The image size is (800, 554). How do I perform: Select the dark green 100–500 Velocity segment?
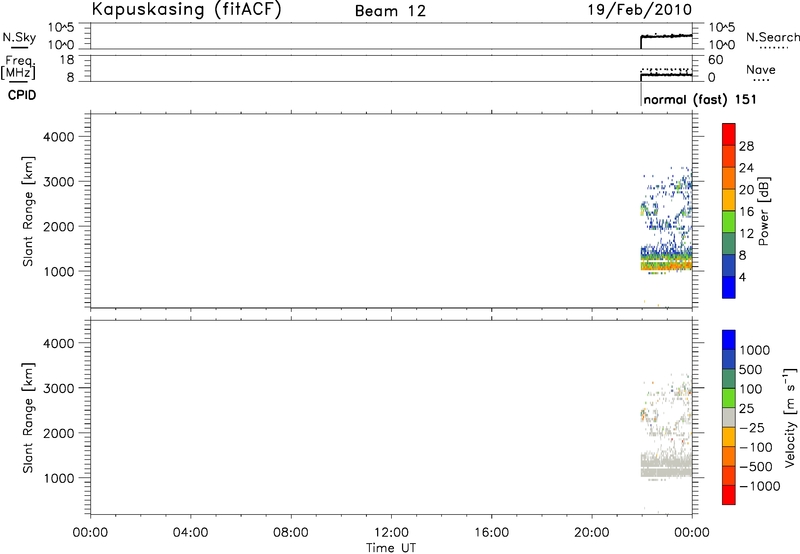(x=729, y=379)
